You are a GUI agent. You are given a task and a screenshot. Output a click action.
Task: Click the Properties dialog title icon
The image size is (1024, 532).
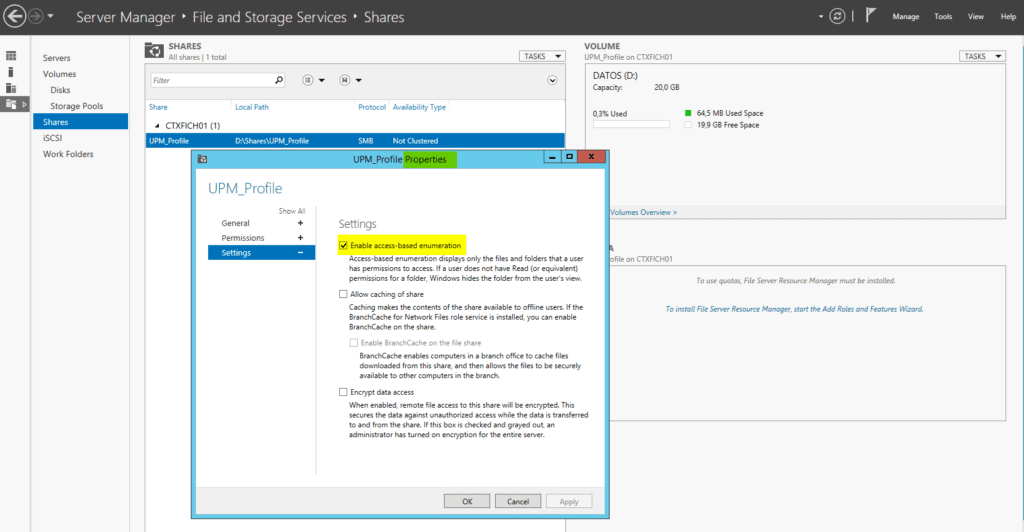pos(202,159)
